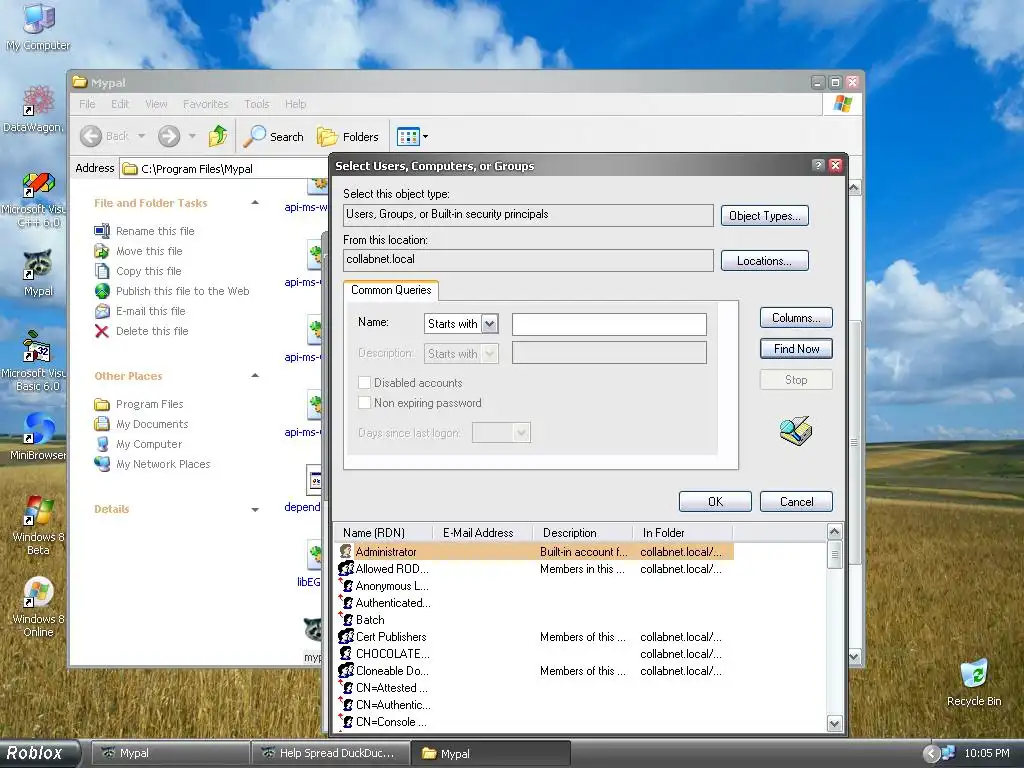1024x768 pixels.
Task: Click the Address bar path field
Action: click(x=224, y=168)
